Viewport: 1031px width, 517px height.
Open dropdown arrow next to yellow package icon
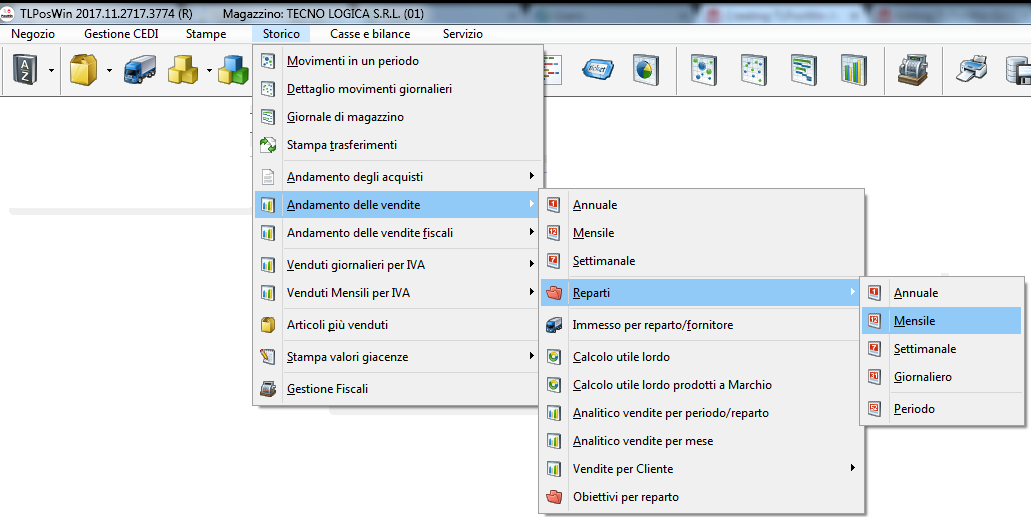coord(108,70)
